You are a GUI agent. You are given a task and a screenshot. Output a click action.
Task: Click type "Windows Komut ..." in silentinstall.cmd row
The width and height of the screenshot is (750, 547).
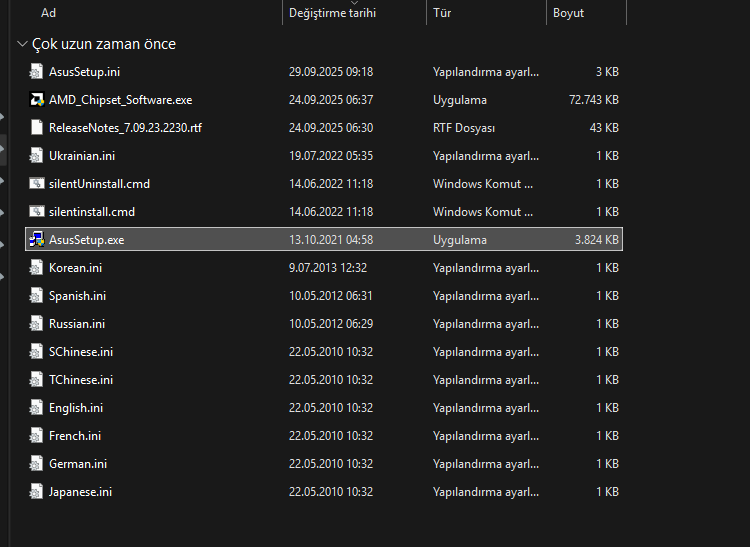click(x=483, y=212)
